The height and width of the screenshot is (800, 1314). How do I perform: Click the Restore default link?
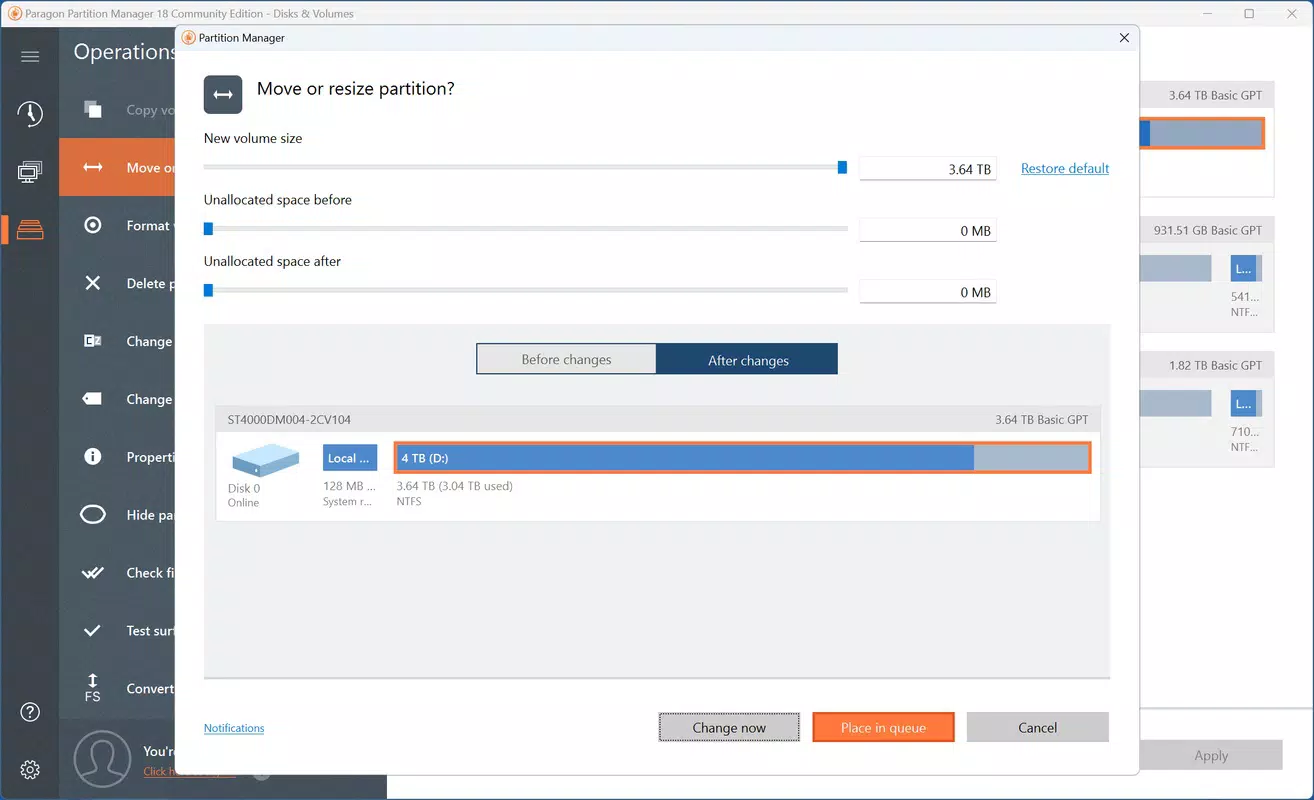1065,168
